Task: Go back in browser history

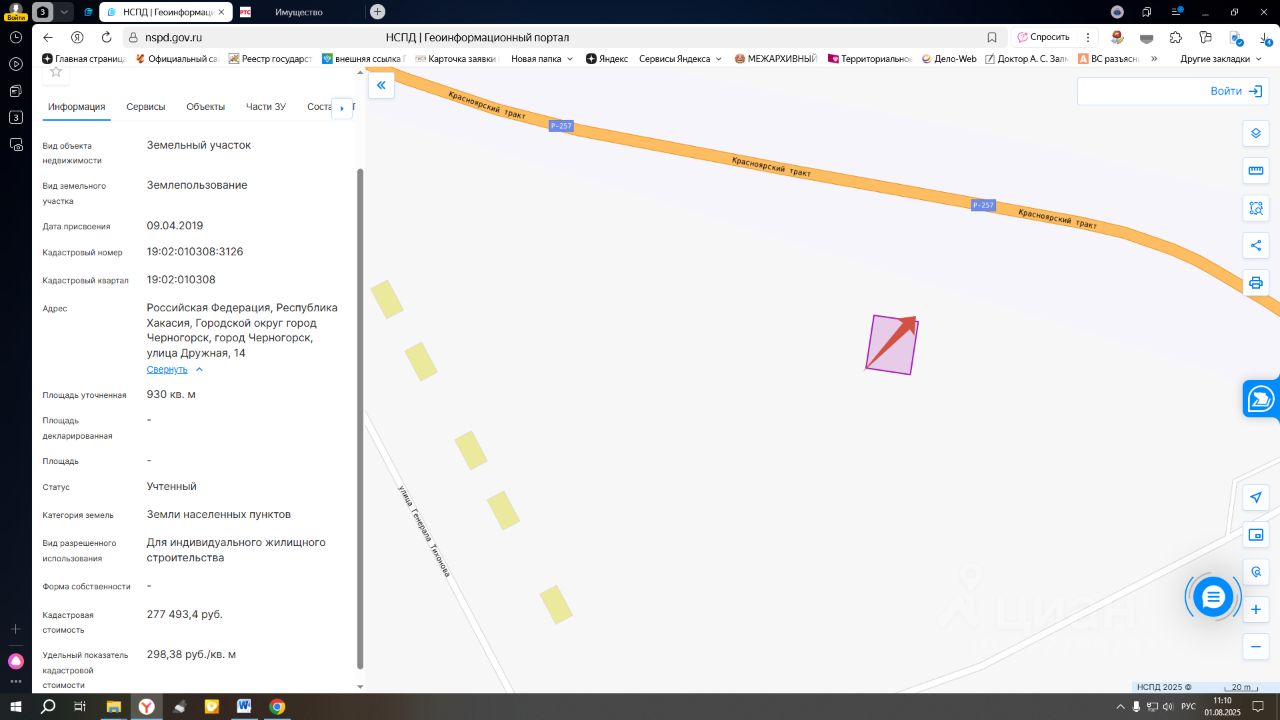Action: coord(47,37)
